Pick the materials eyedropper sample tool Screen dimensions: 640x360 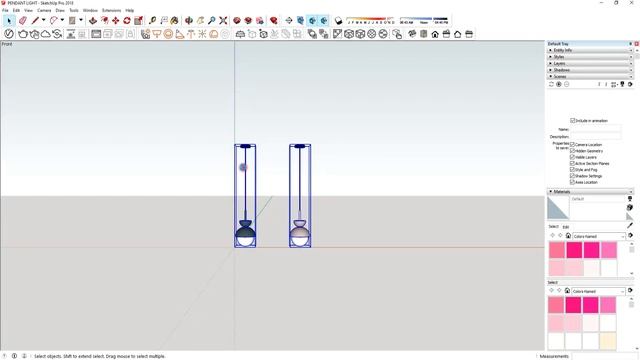630,225
